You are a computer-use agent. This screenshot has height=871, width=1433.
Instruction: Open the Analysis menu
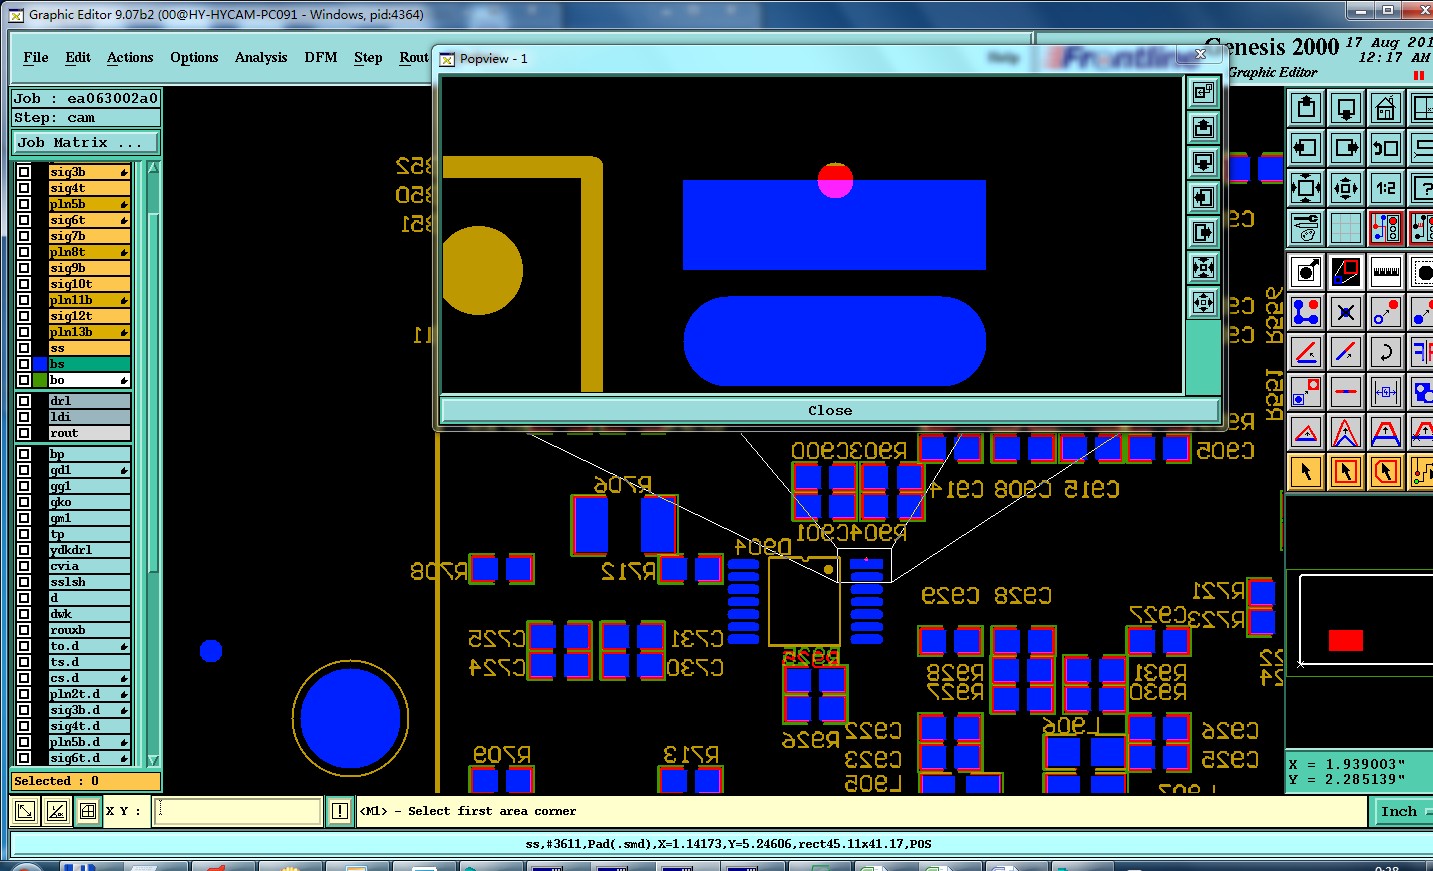261,57
